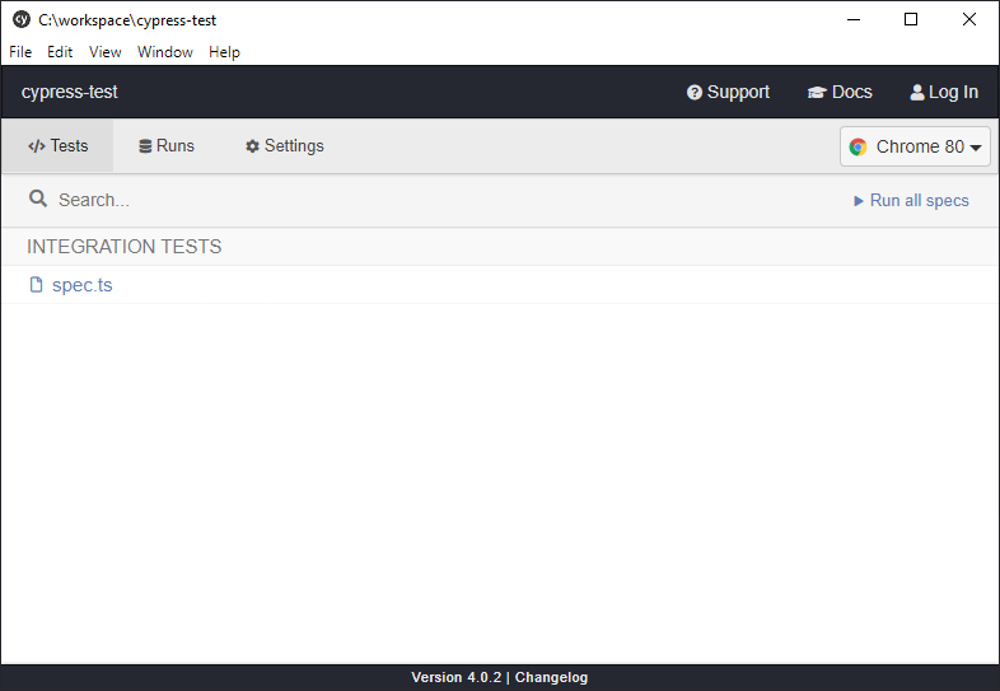Switch to the Settings tab
The width and height of the screenshot is (1000, 691).
284,146
